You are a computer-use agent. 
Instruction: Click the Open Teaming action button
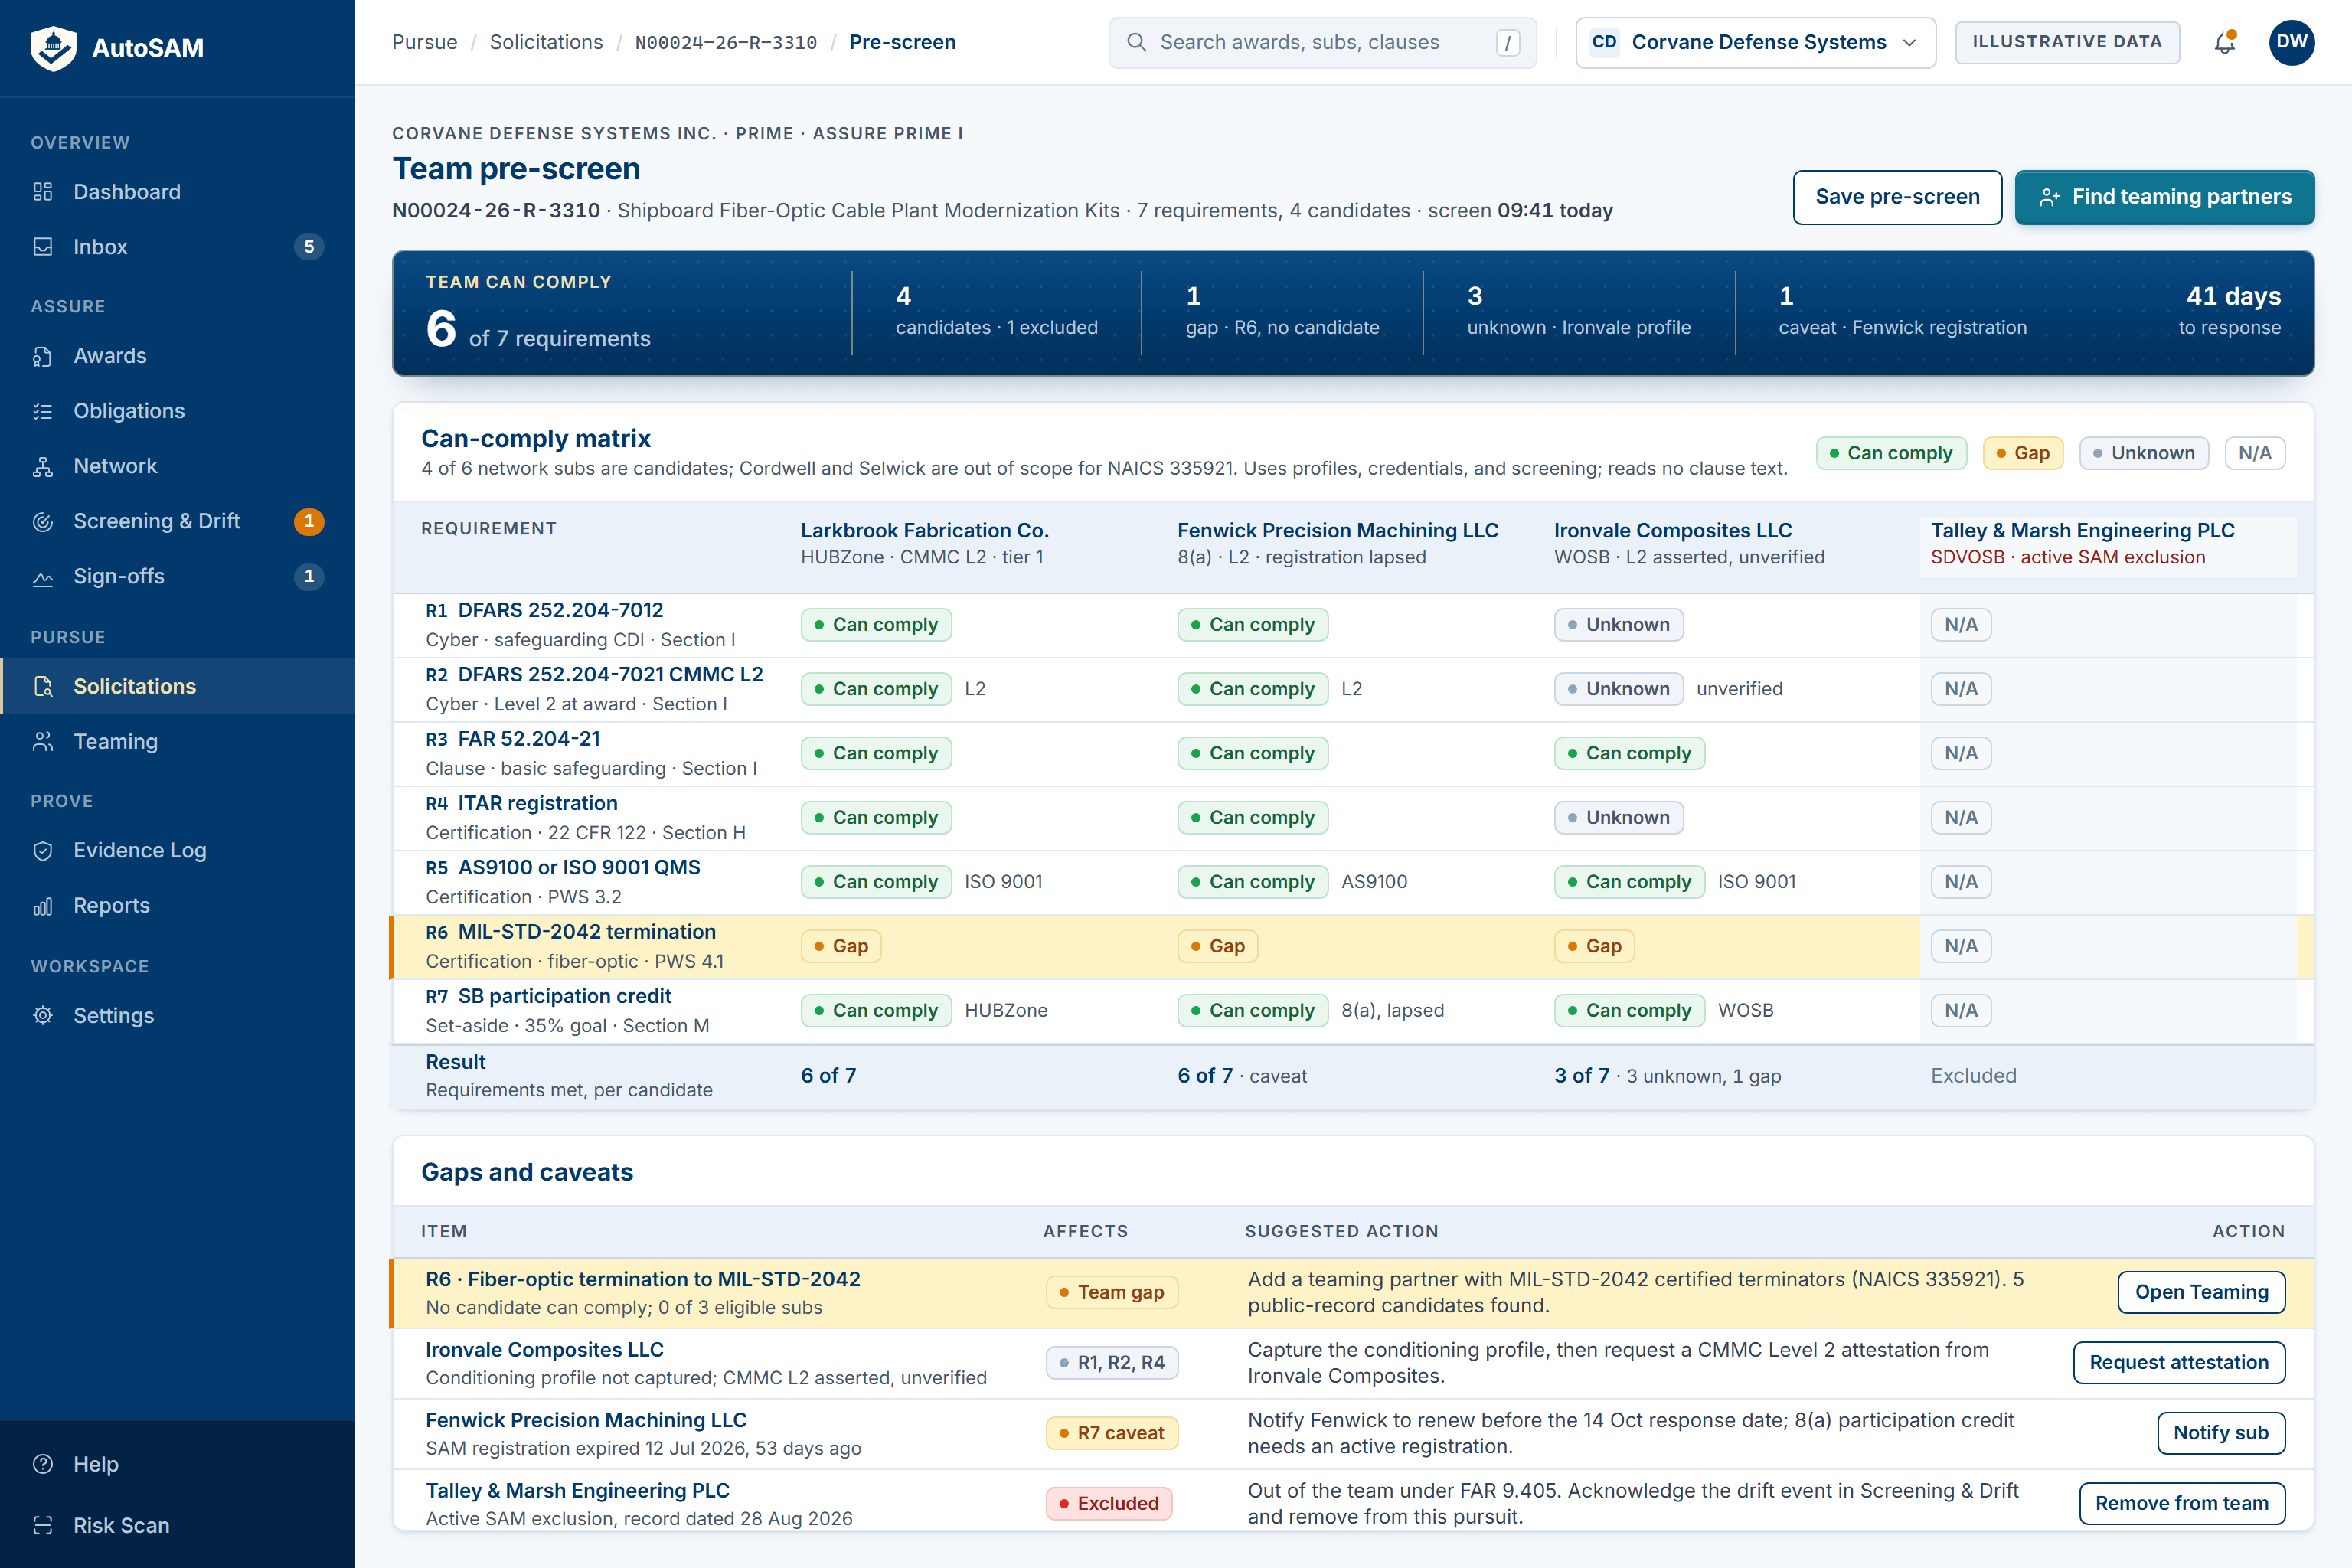tap(2201, 1292)
